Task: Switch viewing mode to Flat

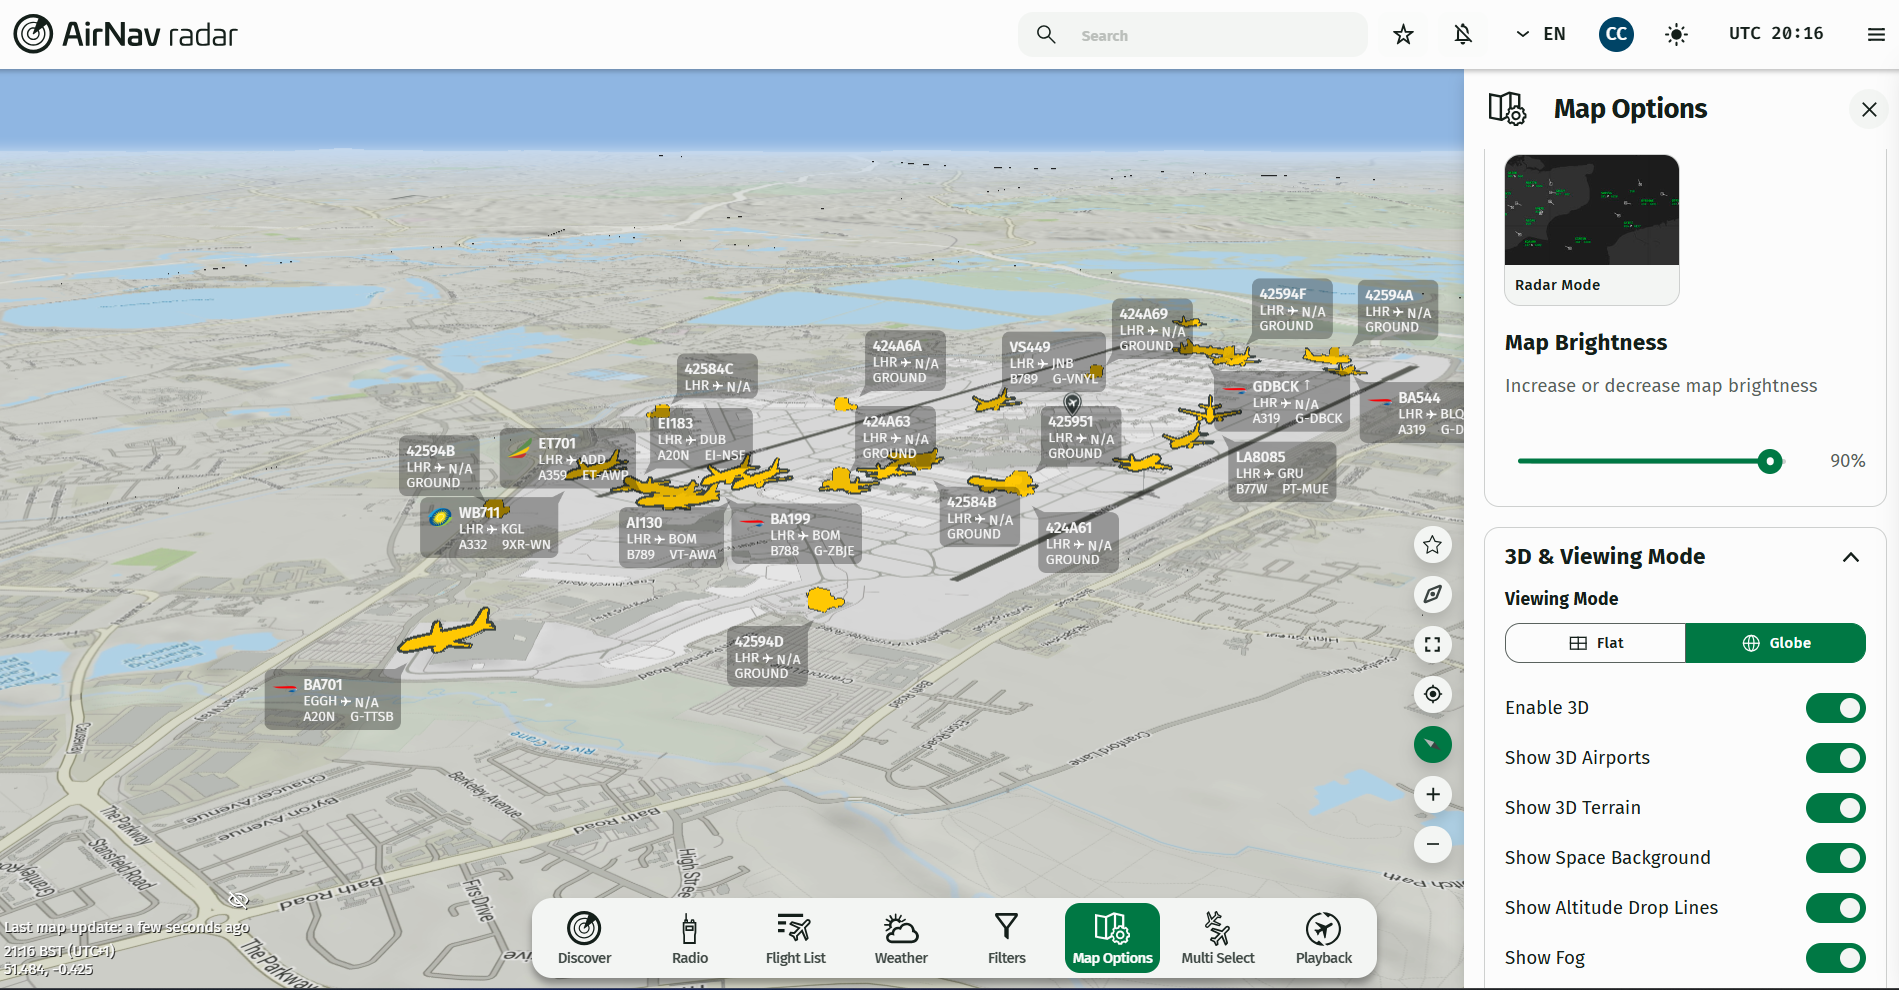Action: click(x=1596, y=643)
